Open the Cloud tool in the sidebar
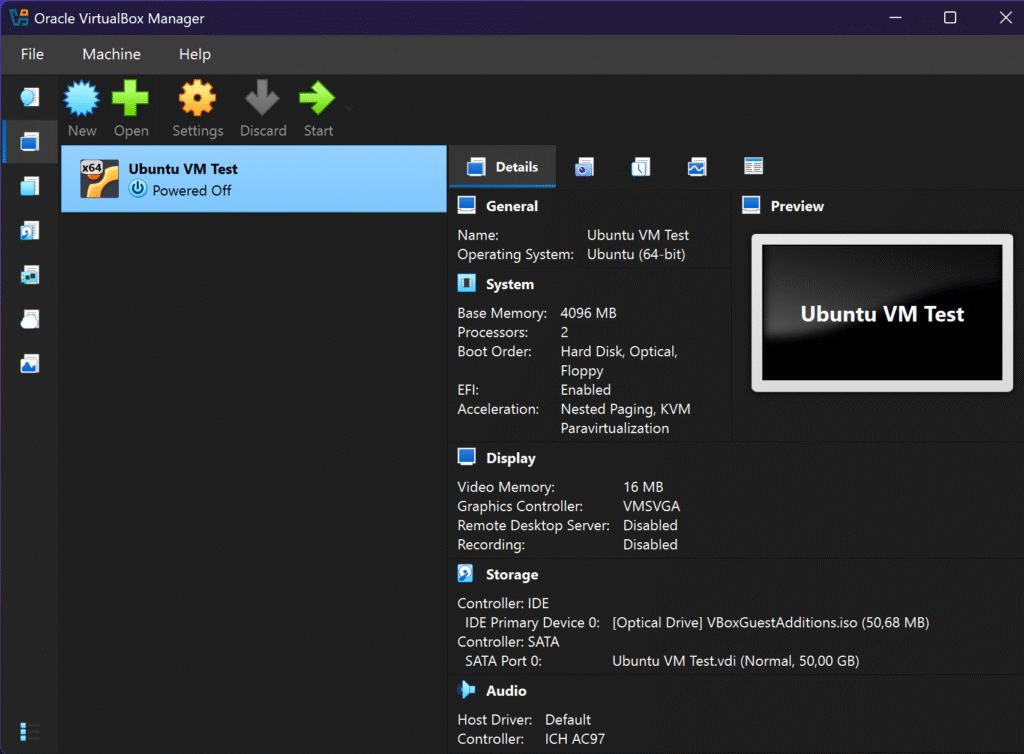Image resolution: width=1024 pixels, height=754 pixels. 29,319
